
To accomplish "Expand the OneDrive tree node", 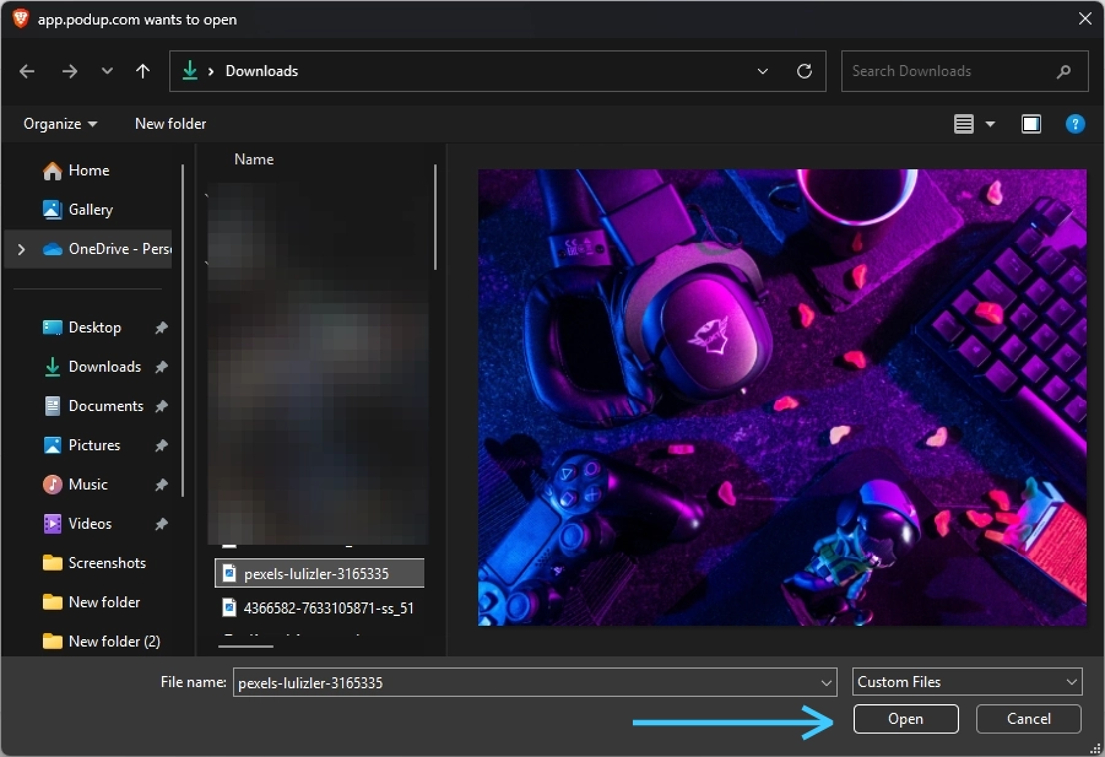I will tap(21, 249).
